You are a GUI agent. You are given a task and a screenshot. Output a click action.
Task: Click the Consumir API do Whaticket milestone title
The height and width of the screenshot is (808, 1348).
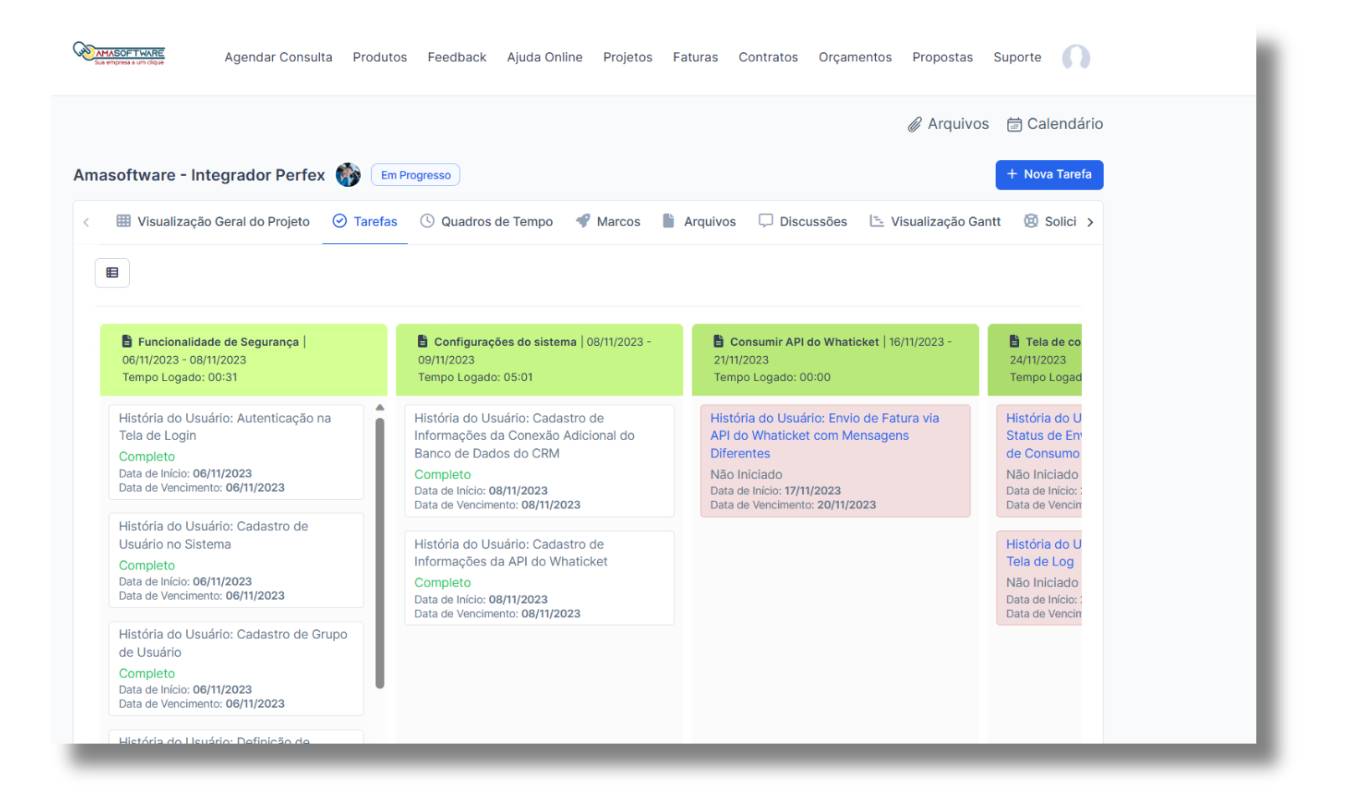pyautogui.click(x=805, y=342)
